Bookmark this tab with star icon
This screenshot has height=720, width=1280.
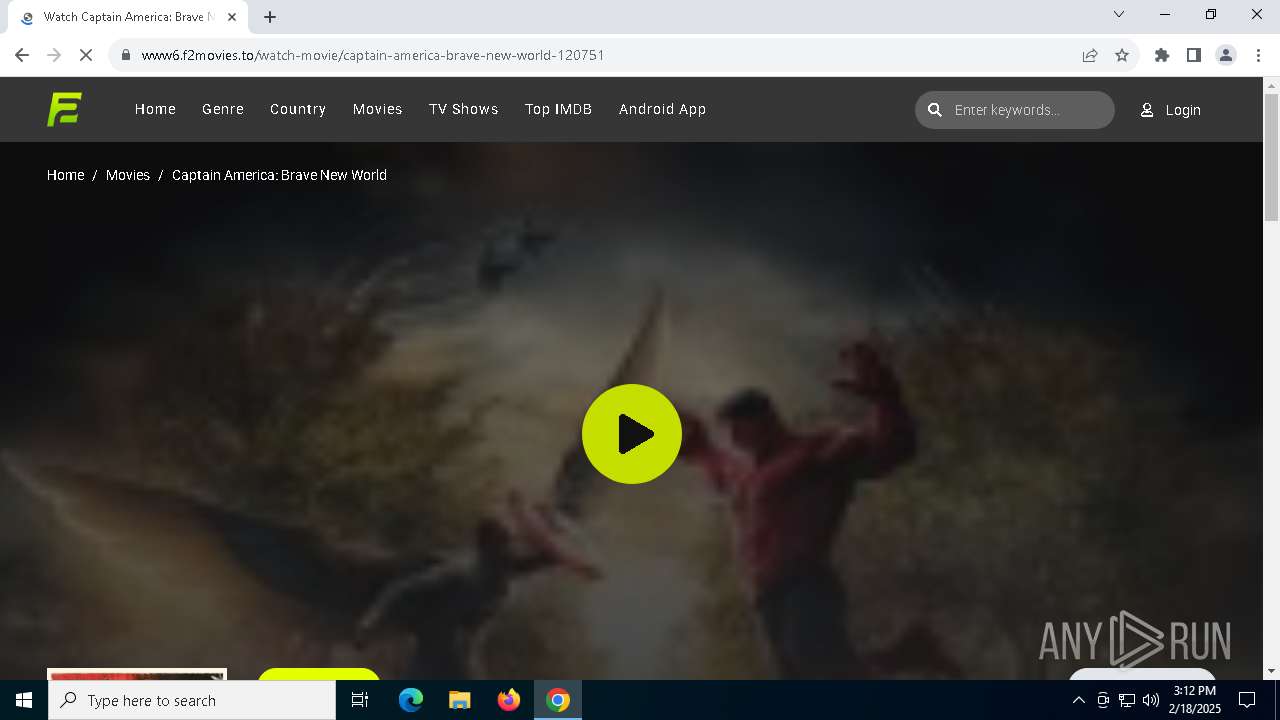(x=1122, y=55)
